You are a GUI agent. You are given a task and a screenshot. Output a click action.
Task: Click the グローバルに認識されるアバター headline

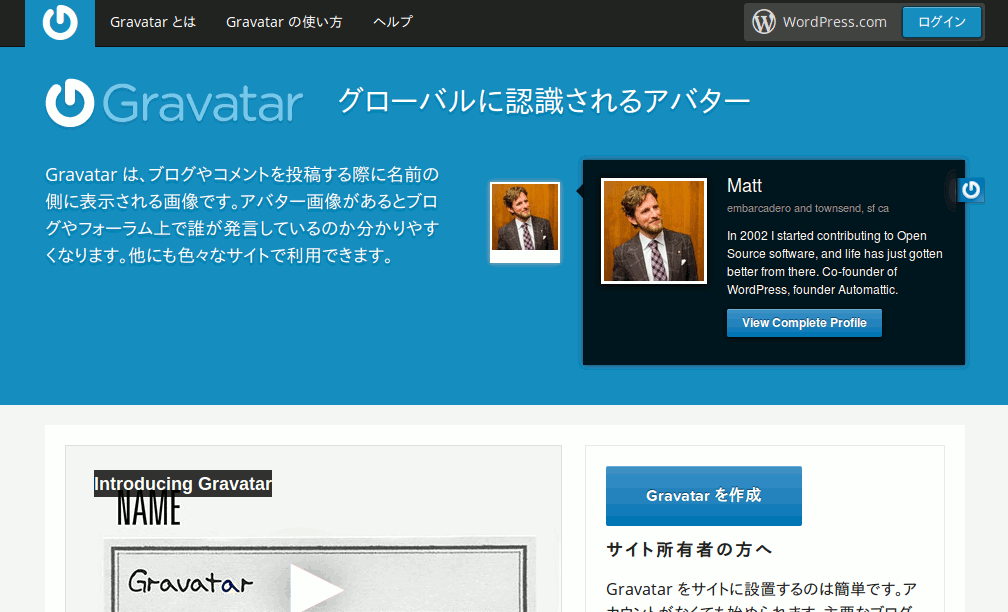tap(544, 101)
